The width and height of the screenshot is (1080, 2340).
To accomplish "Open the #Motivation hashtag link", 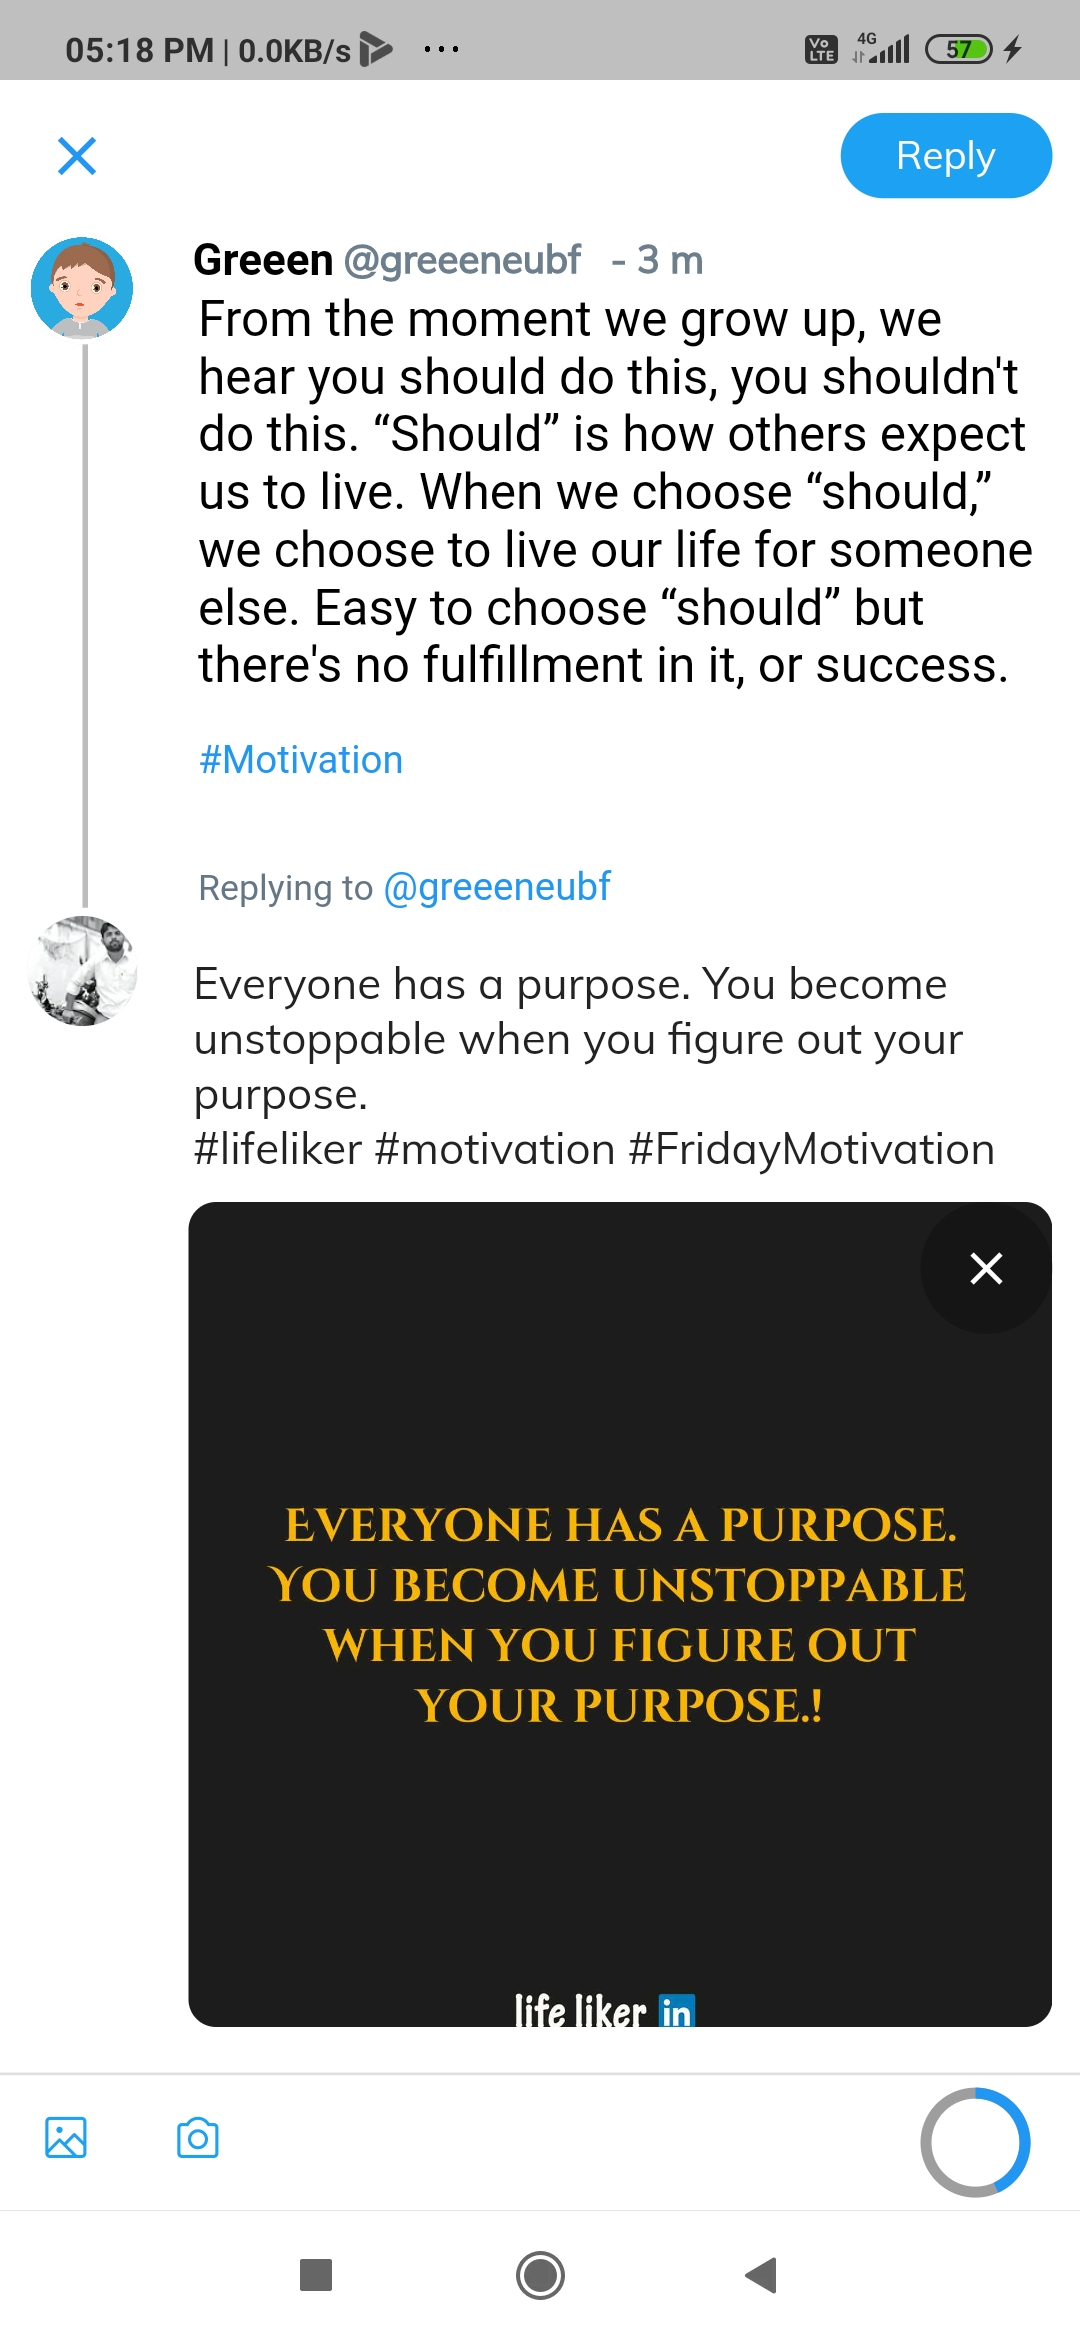I will point(300,760).
